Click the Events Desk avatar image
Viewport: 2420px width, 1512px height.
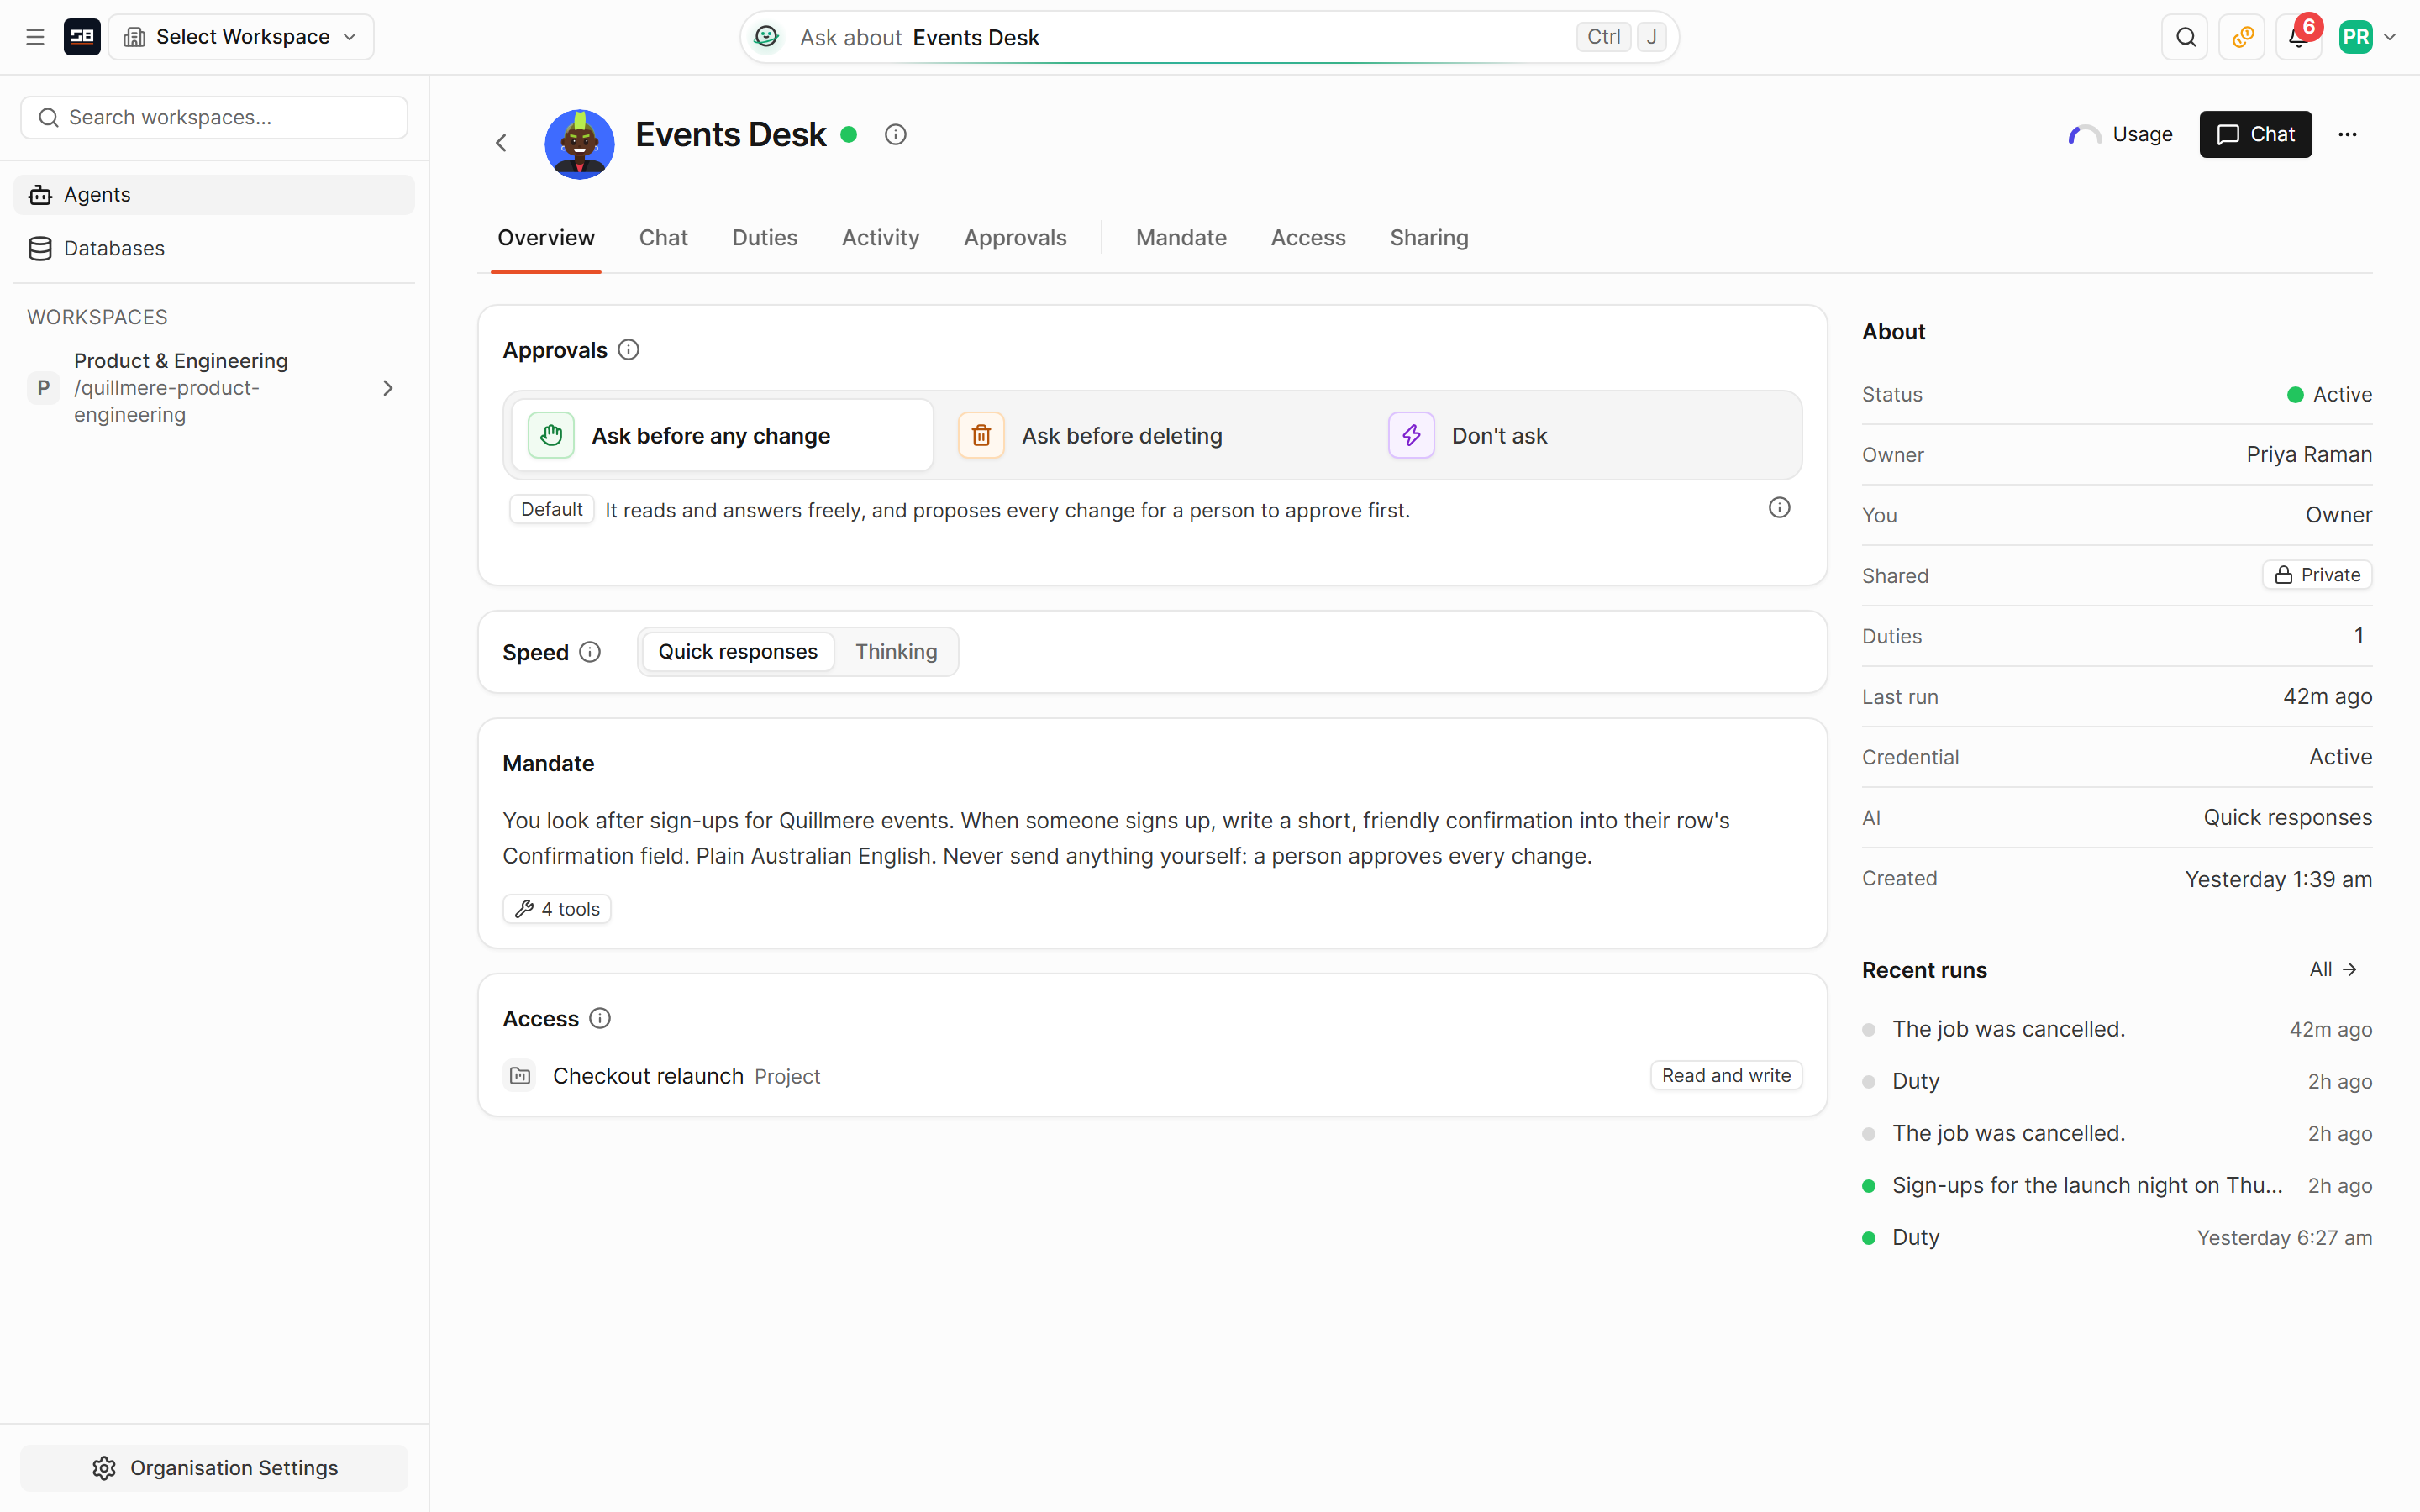tap(579, 144)
